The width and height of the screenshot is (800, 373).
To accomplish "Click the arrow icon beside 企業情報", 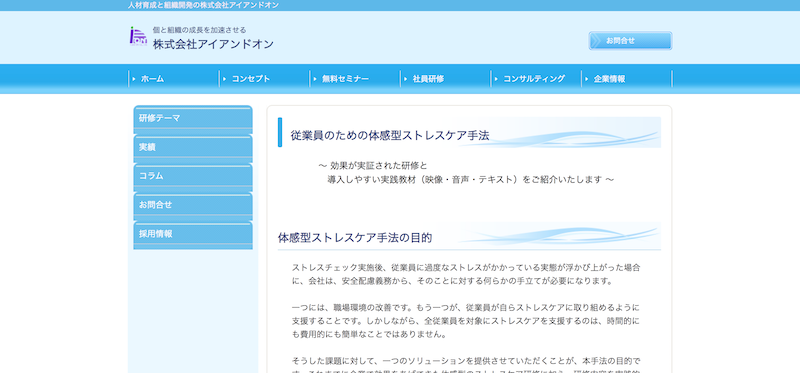I will coord(587,79).
